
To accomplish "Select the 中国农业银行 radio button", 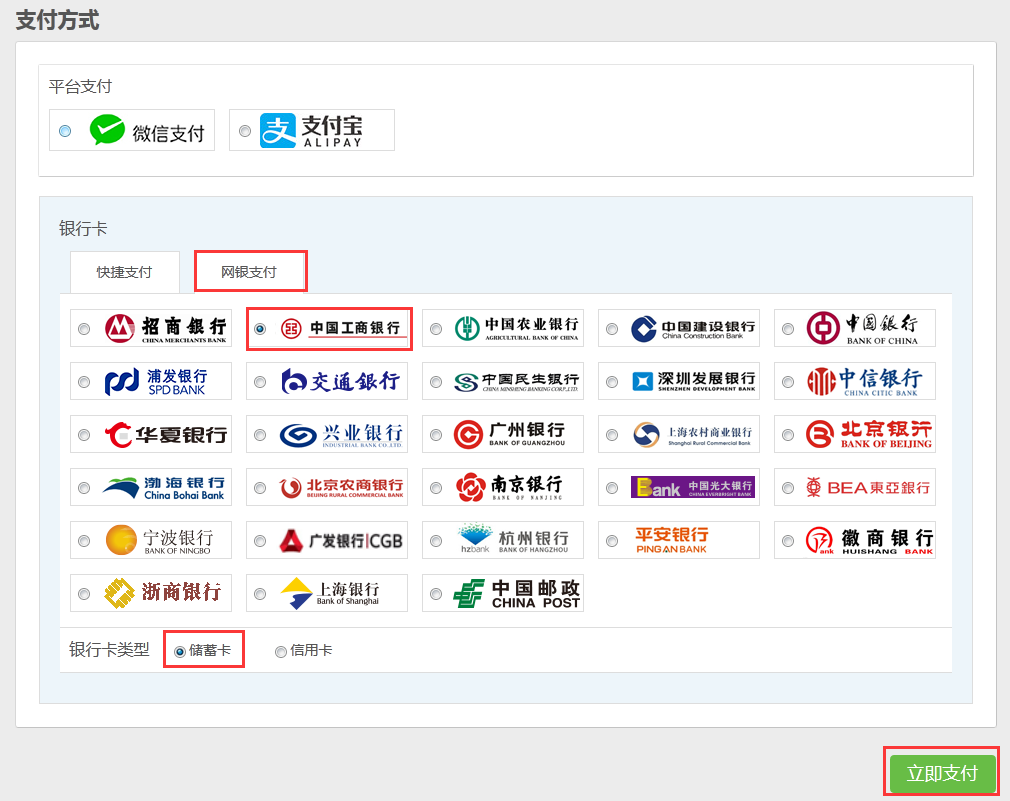I will coord(436,329).
